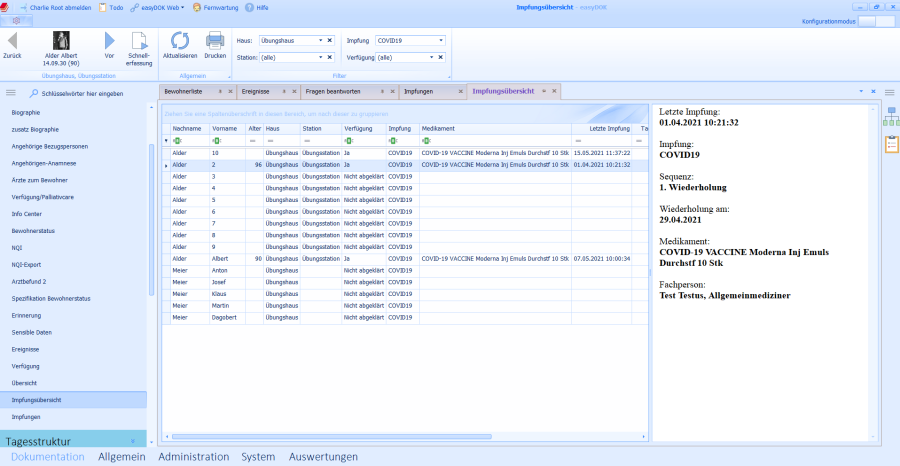Open the Hilfe help icon
This screenshot has width=900, height=466.
257,7
